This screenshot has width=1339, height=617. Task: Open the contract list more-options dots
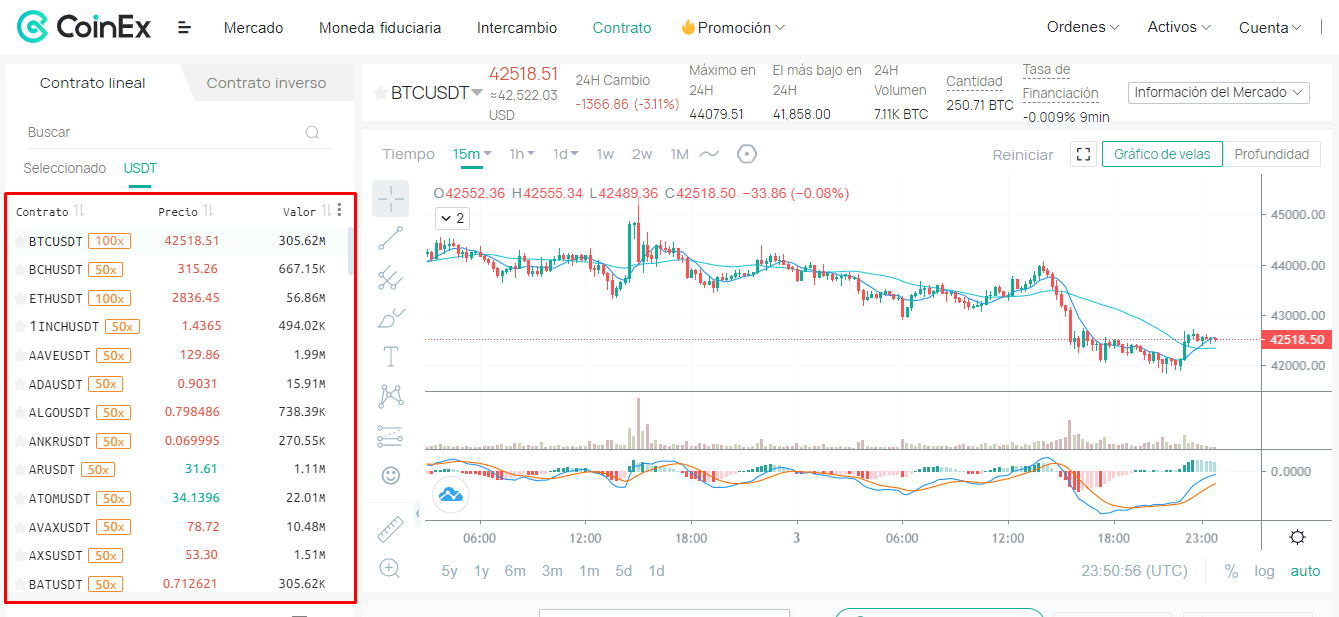[x=340, y=210]
